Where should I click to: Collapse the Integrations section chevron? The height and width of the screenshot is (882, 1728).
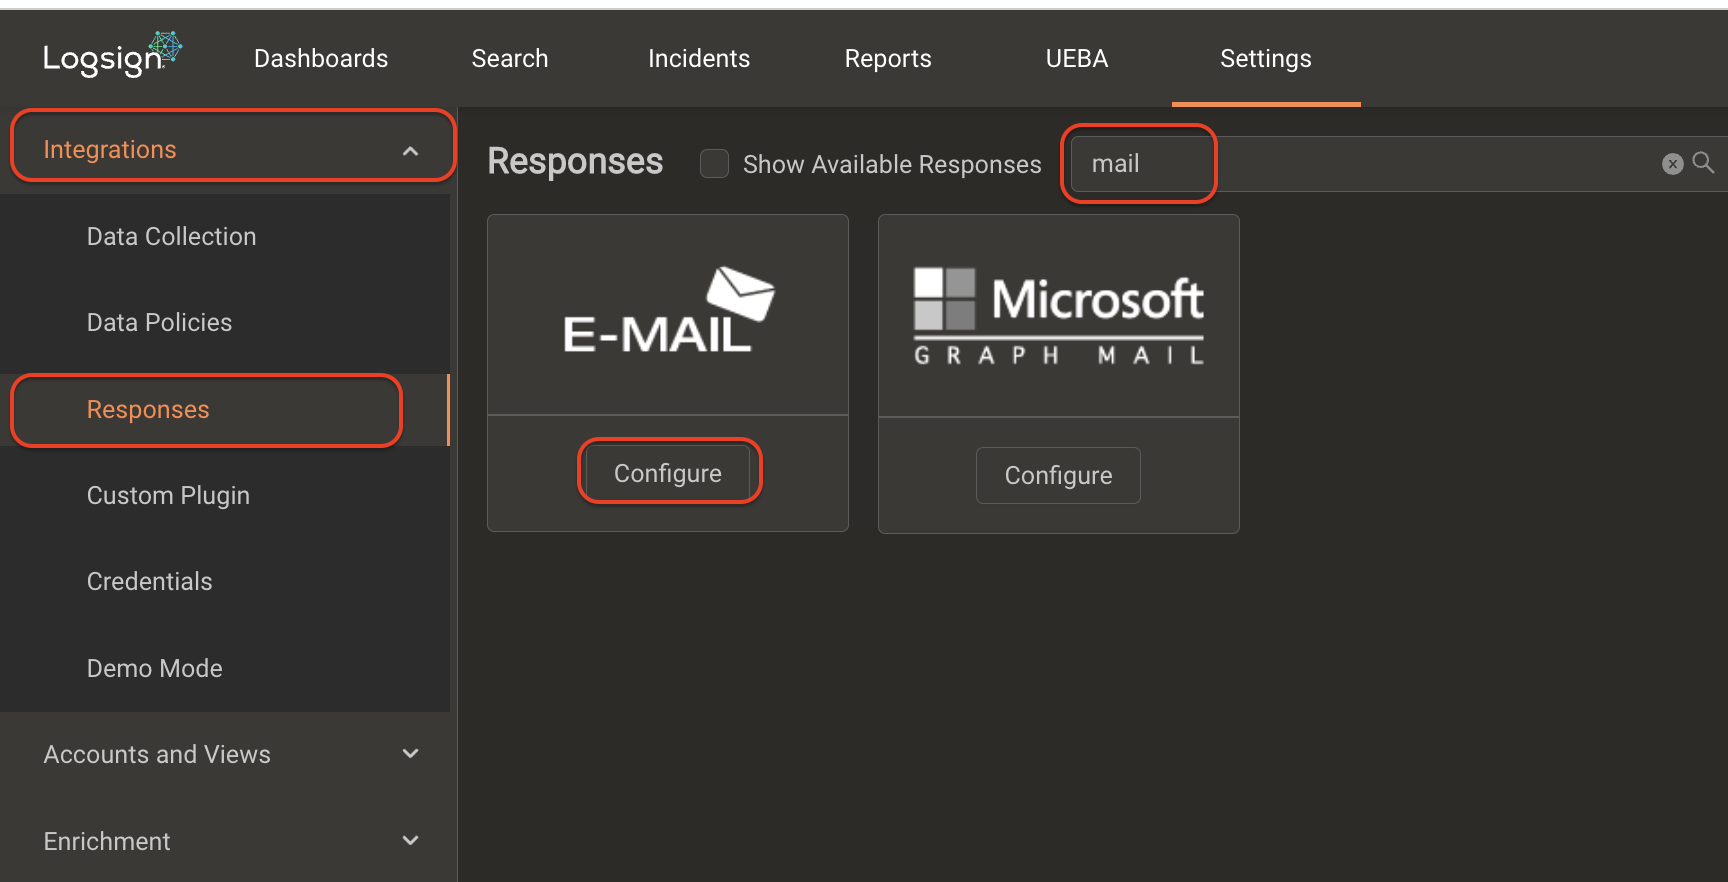pos(410,151)
